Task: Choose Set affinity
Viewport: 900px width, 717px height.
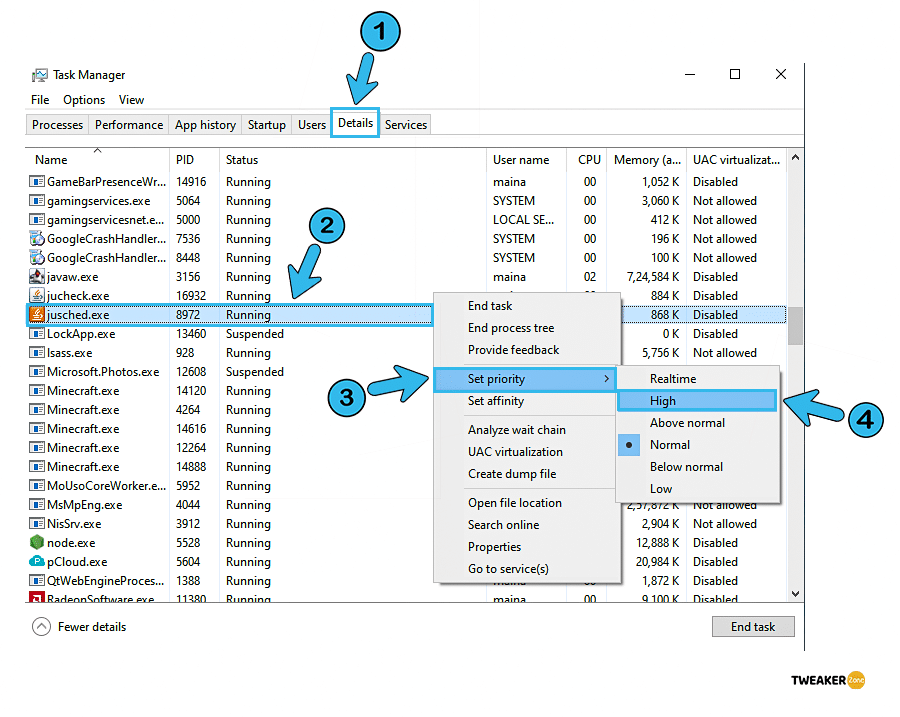Action: [525, 401]
